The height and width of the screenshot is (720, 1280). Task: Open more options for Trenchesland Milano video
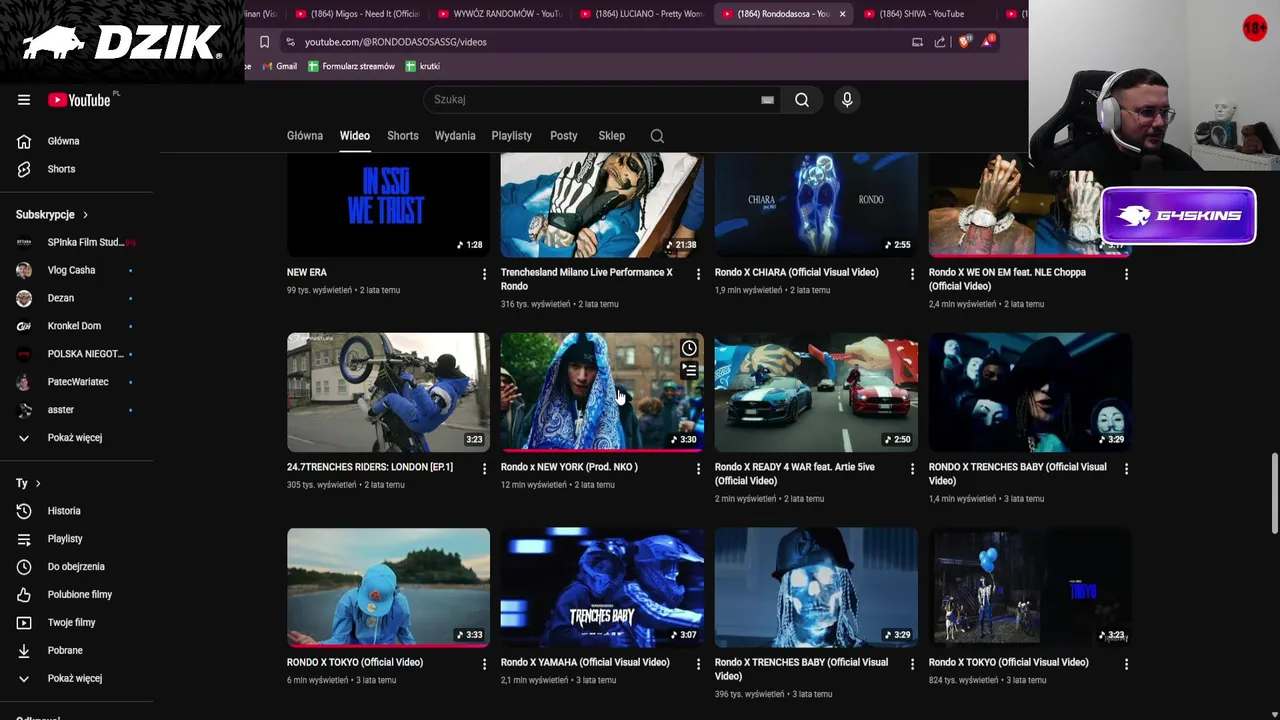698,274
